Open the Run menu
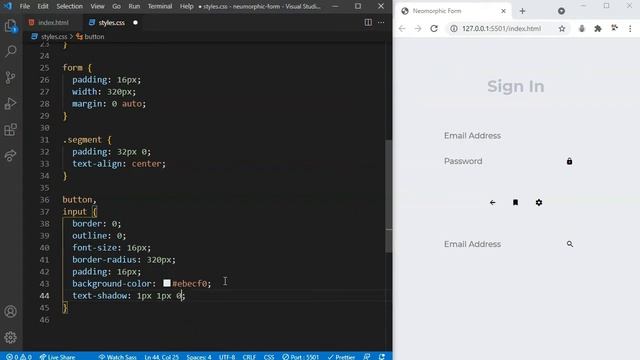Screen dimensions: 640x360 [x=134, y=6]
